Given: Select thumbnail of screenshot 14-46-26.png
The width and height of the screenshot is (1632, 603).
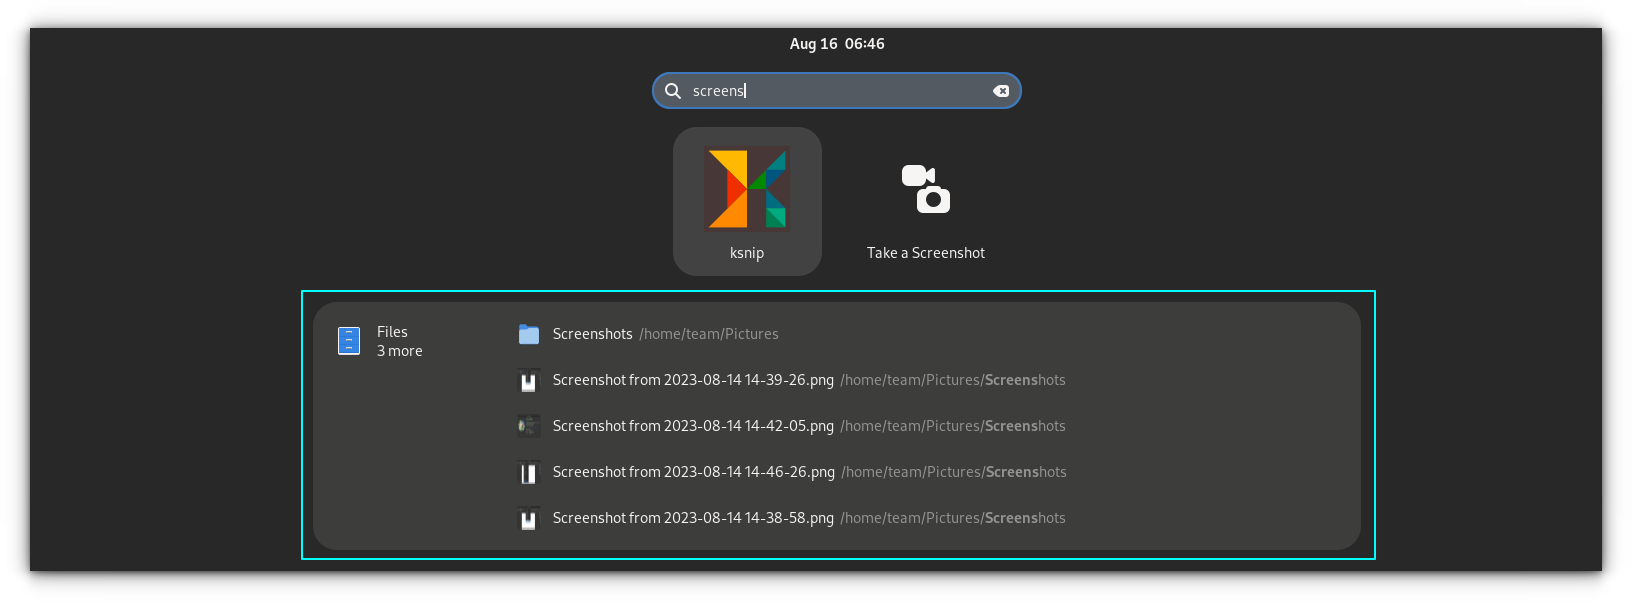Looking at the screenshot, I should coord(529,473).
